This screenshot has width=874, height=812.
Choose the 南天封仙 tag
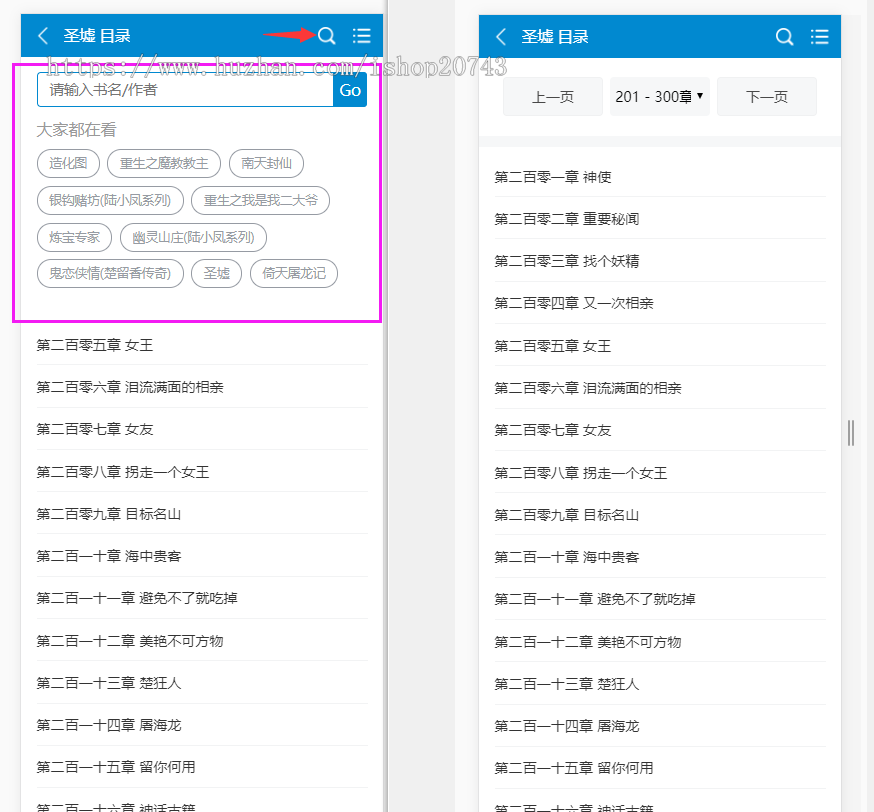[266, 163]
